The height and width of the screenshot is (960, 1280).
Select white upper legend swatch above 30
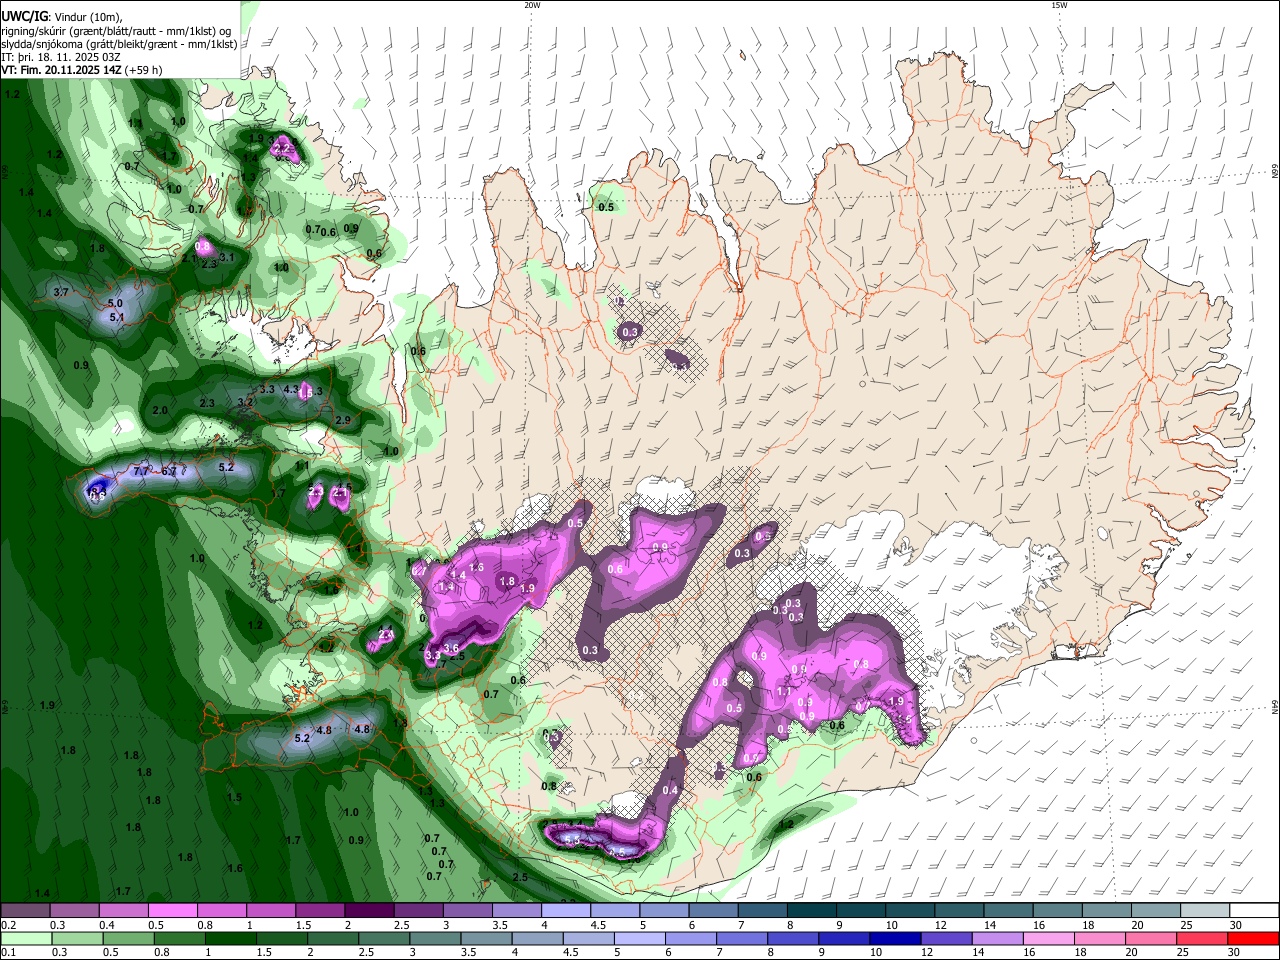(x=1254, y=911)
